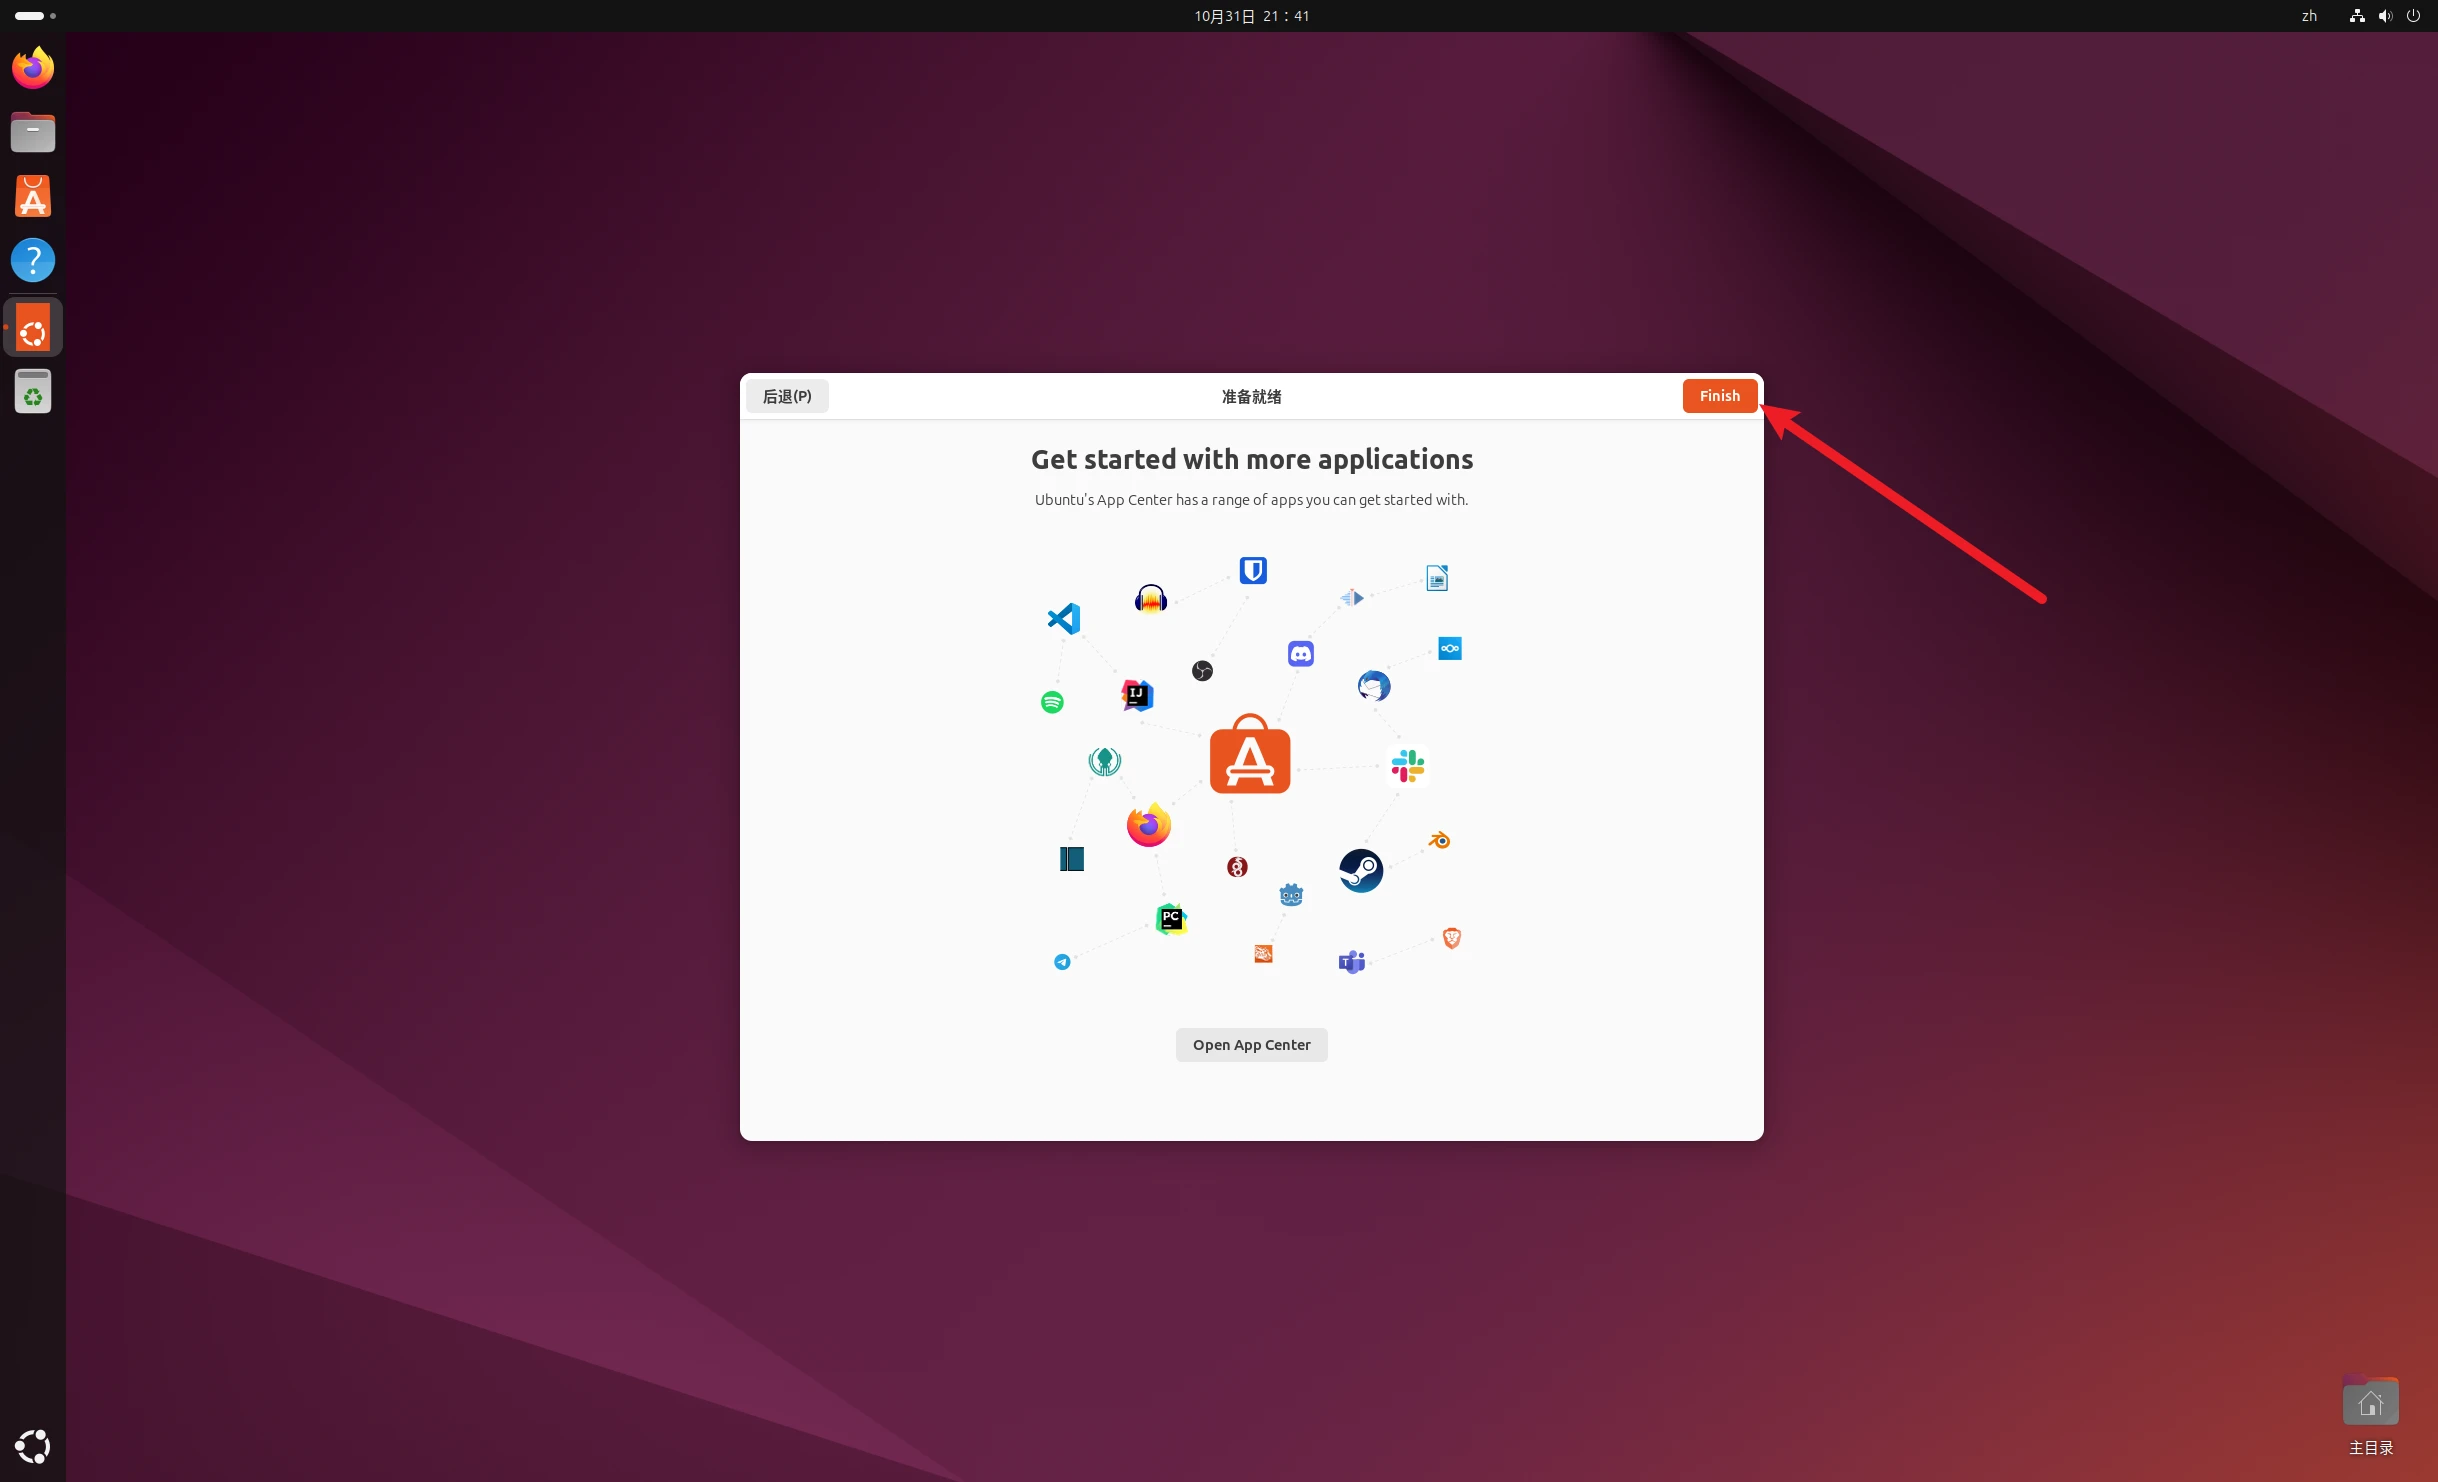2438x1482 pixels.
Task: Open the Files manager in the dock
Action: pos(33,132)
